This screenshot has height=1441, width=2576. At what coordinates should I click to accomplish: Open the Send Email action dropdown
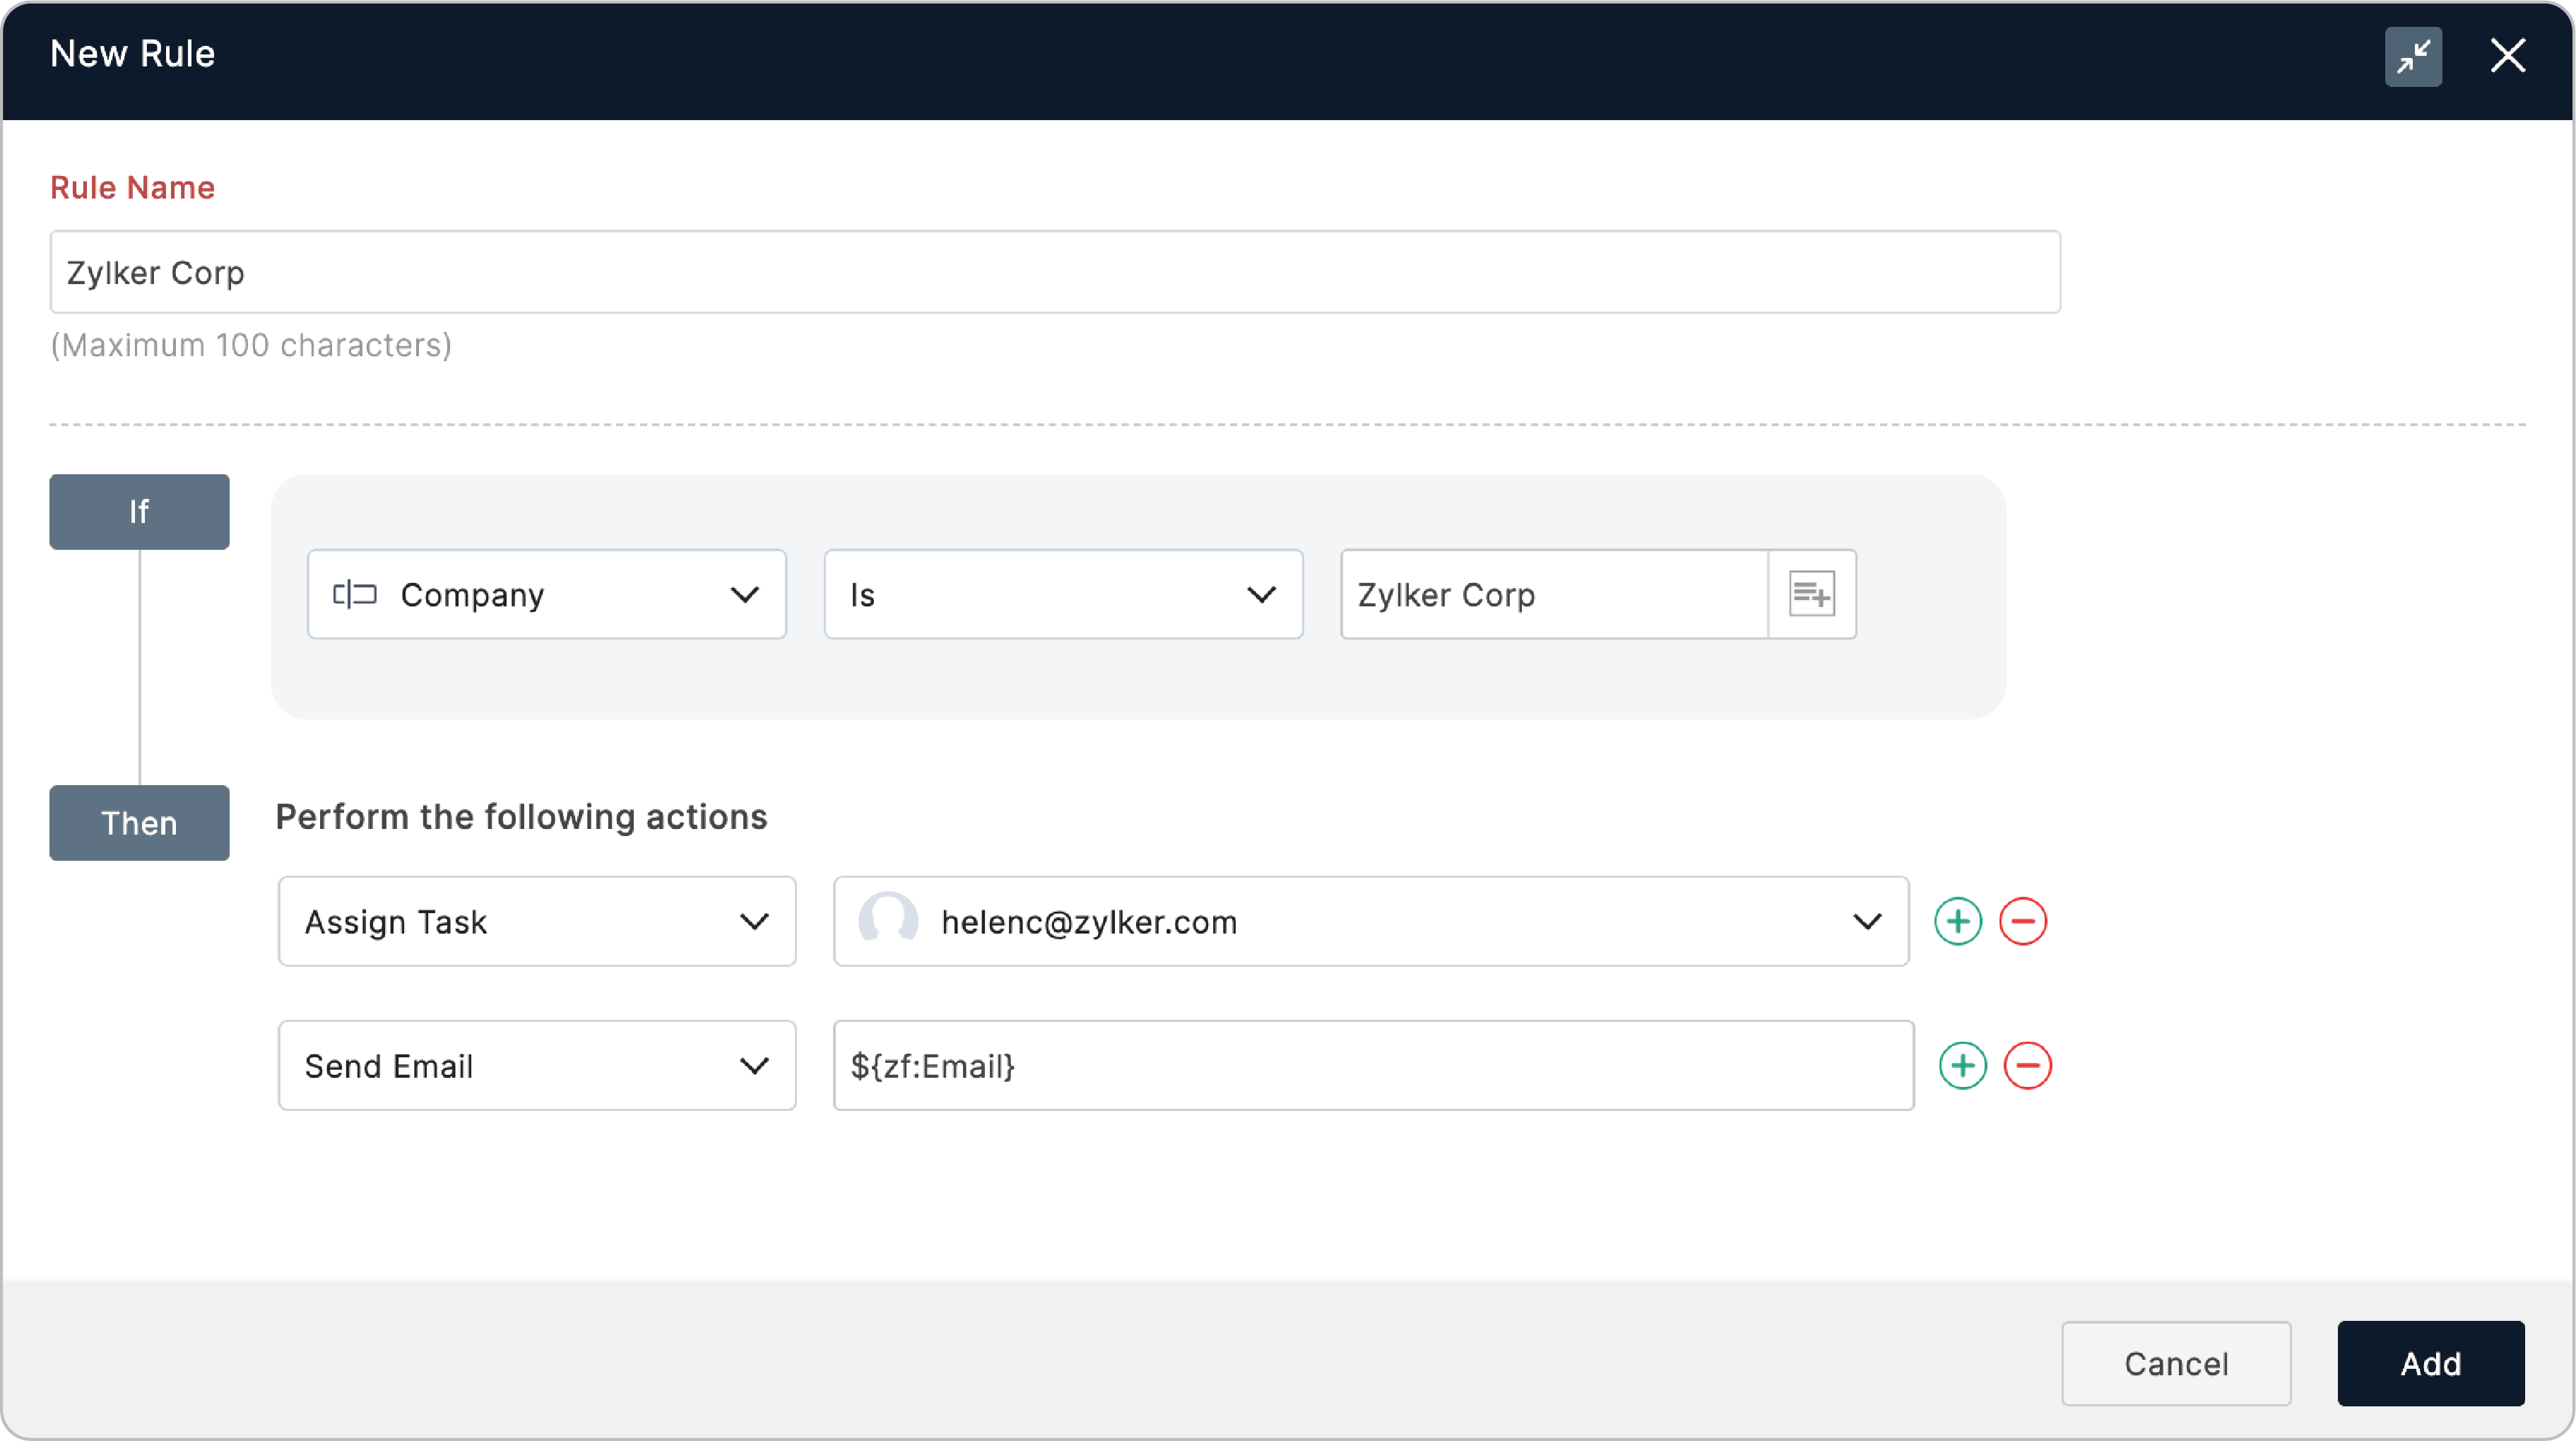(755, 1065)
